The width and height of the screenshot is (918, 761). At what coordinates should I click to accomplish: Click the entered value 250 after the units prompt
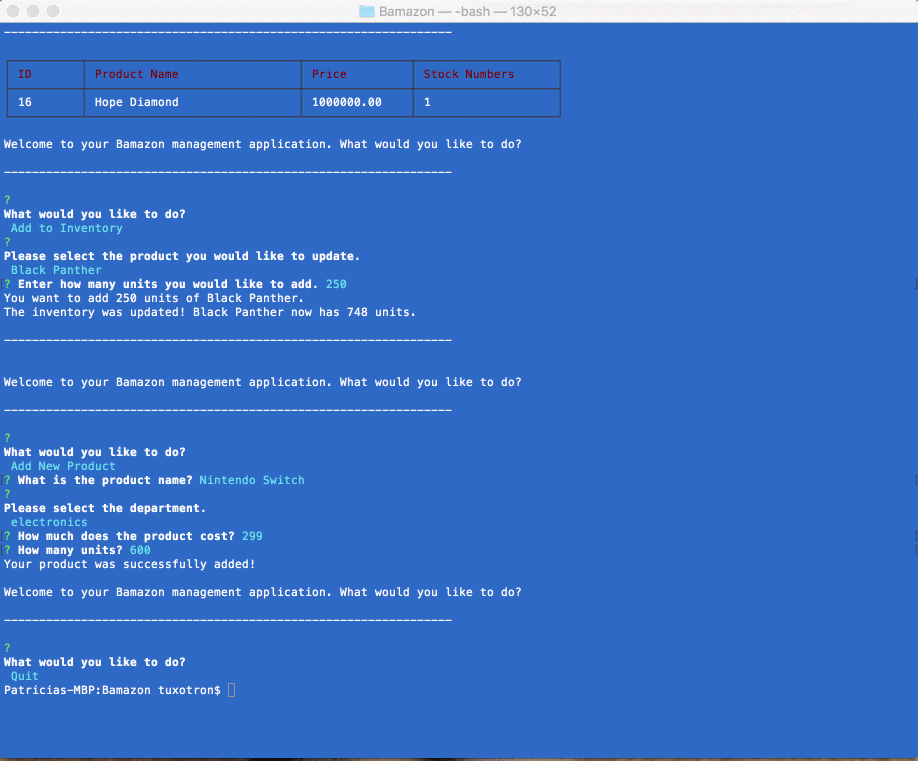tap(336, 284)
